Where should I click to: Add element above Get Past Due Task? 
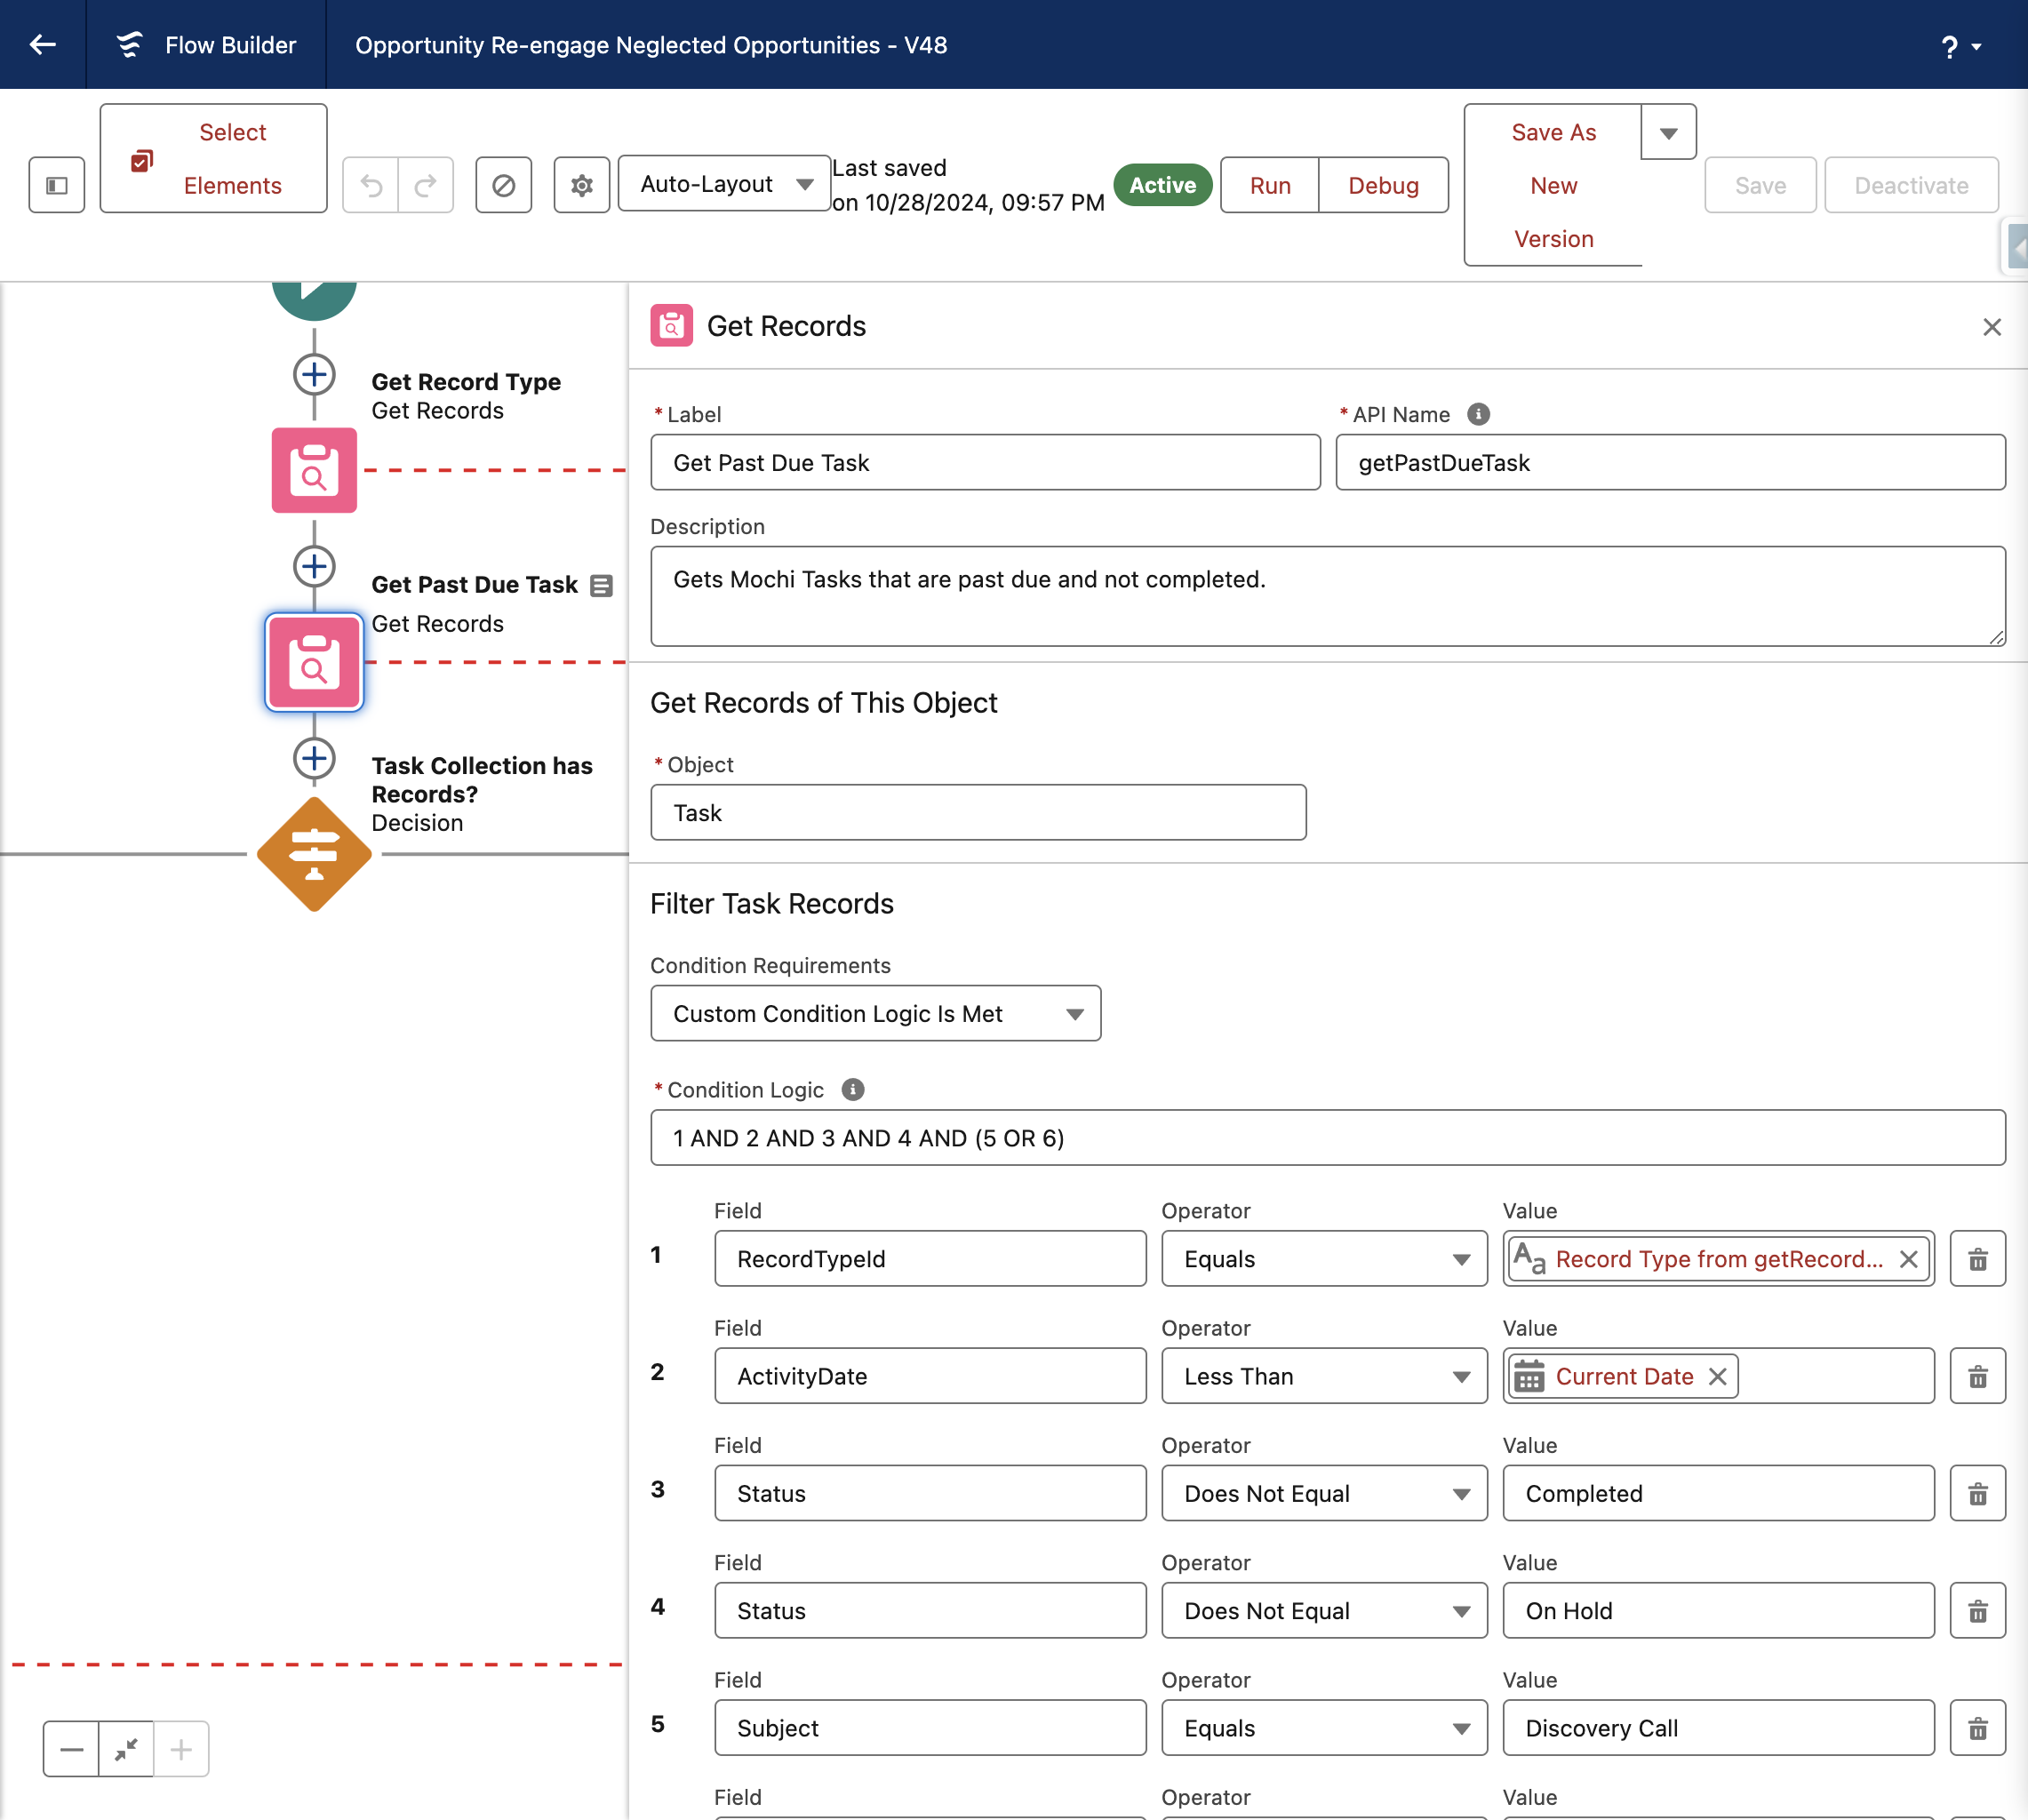[x=314, y=567]
